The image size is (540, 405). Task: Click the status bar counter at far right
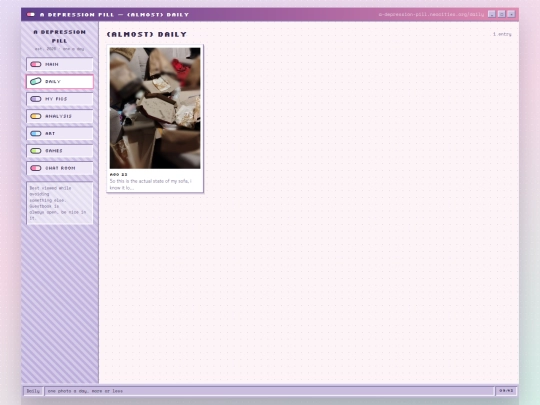pyautogui.click(x=506, y=391)
